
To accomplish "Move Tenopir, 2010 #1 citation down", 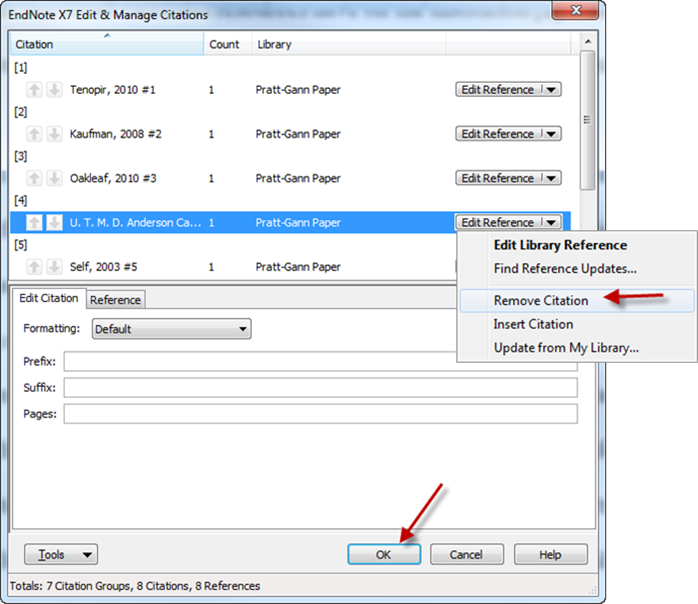I will 54,89.
